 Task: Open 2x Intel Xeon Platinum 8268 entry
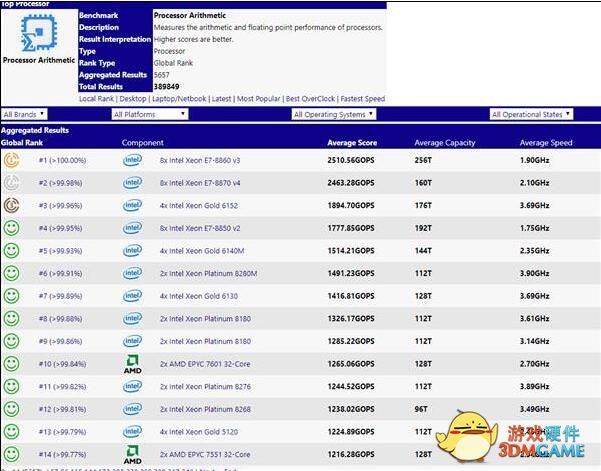point(205,409)
